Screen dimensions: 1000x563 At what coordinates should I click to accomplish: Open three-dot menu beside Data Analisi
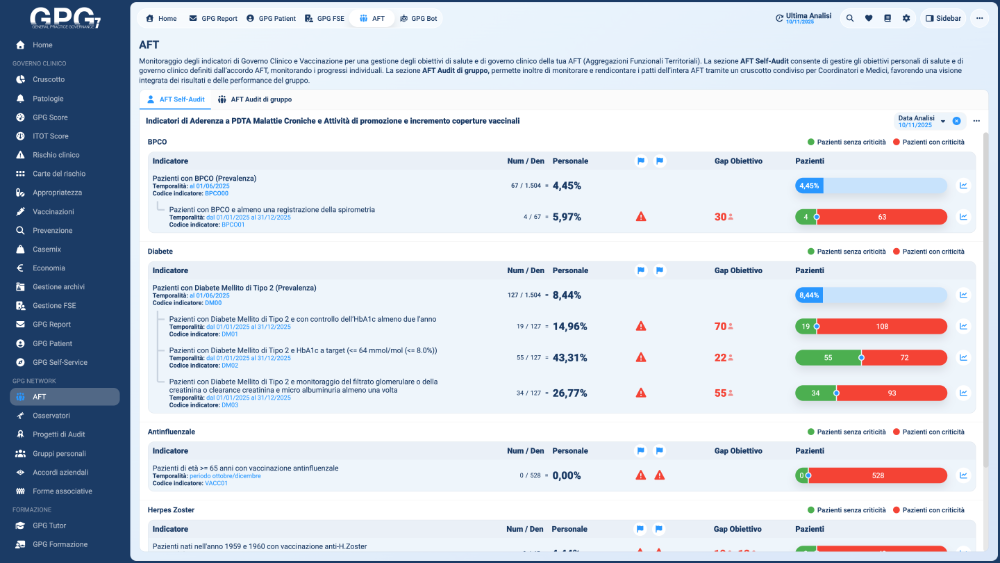tap(976, 121)
